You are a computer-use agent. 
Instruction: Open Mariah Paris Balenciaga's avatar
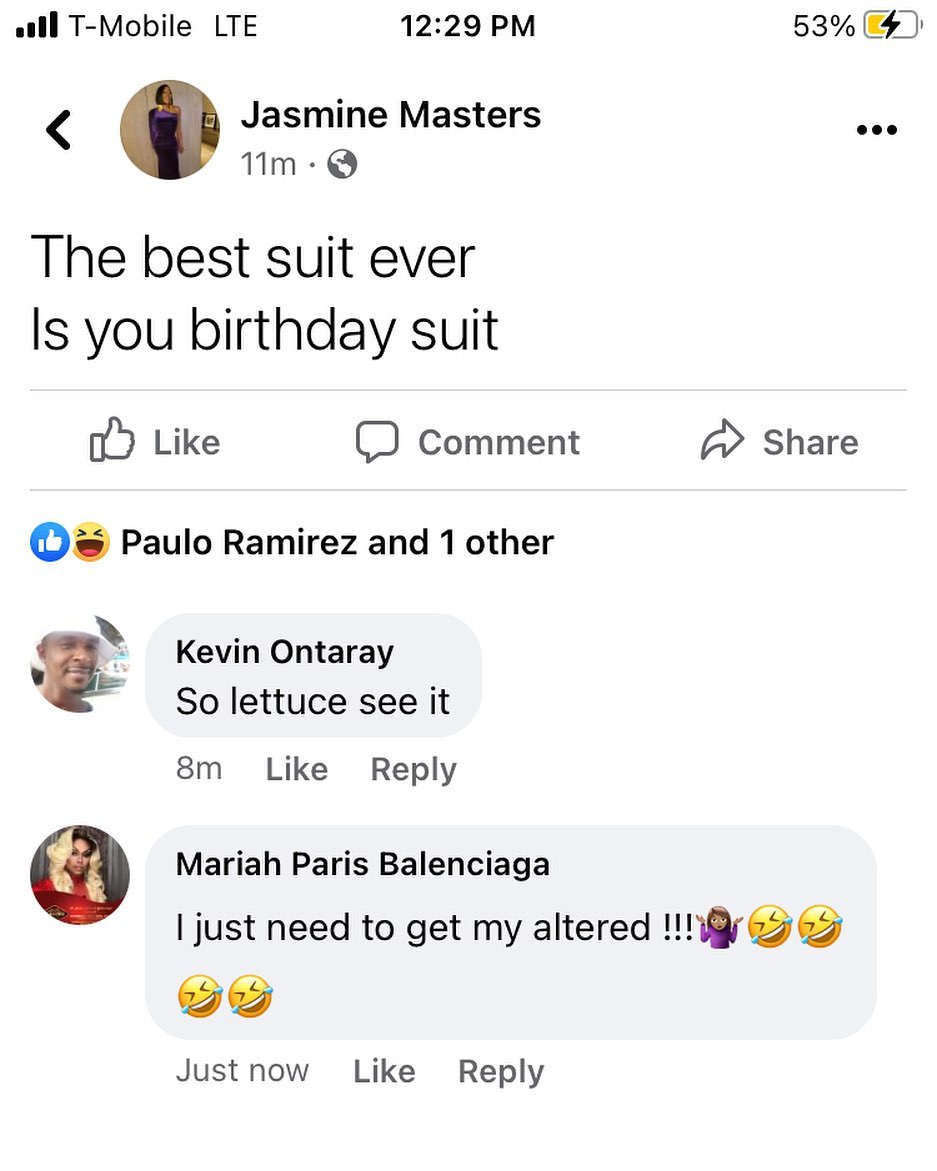pyautogui.click(x=80, y=874)
